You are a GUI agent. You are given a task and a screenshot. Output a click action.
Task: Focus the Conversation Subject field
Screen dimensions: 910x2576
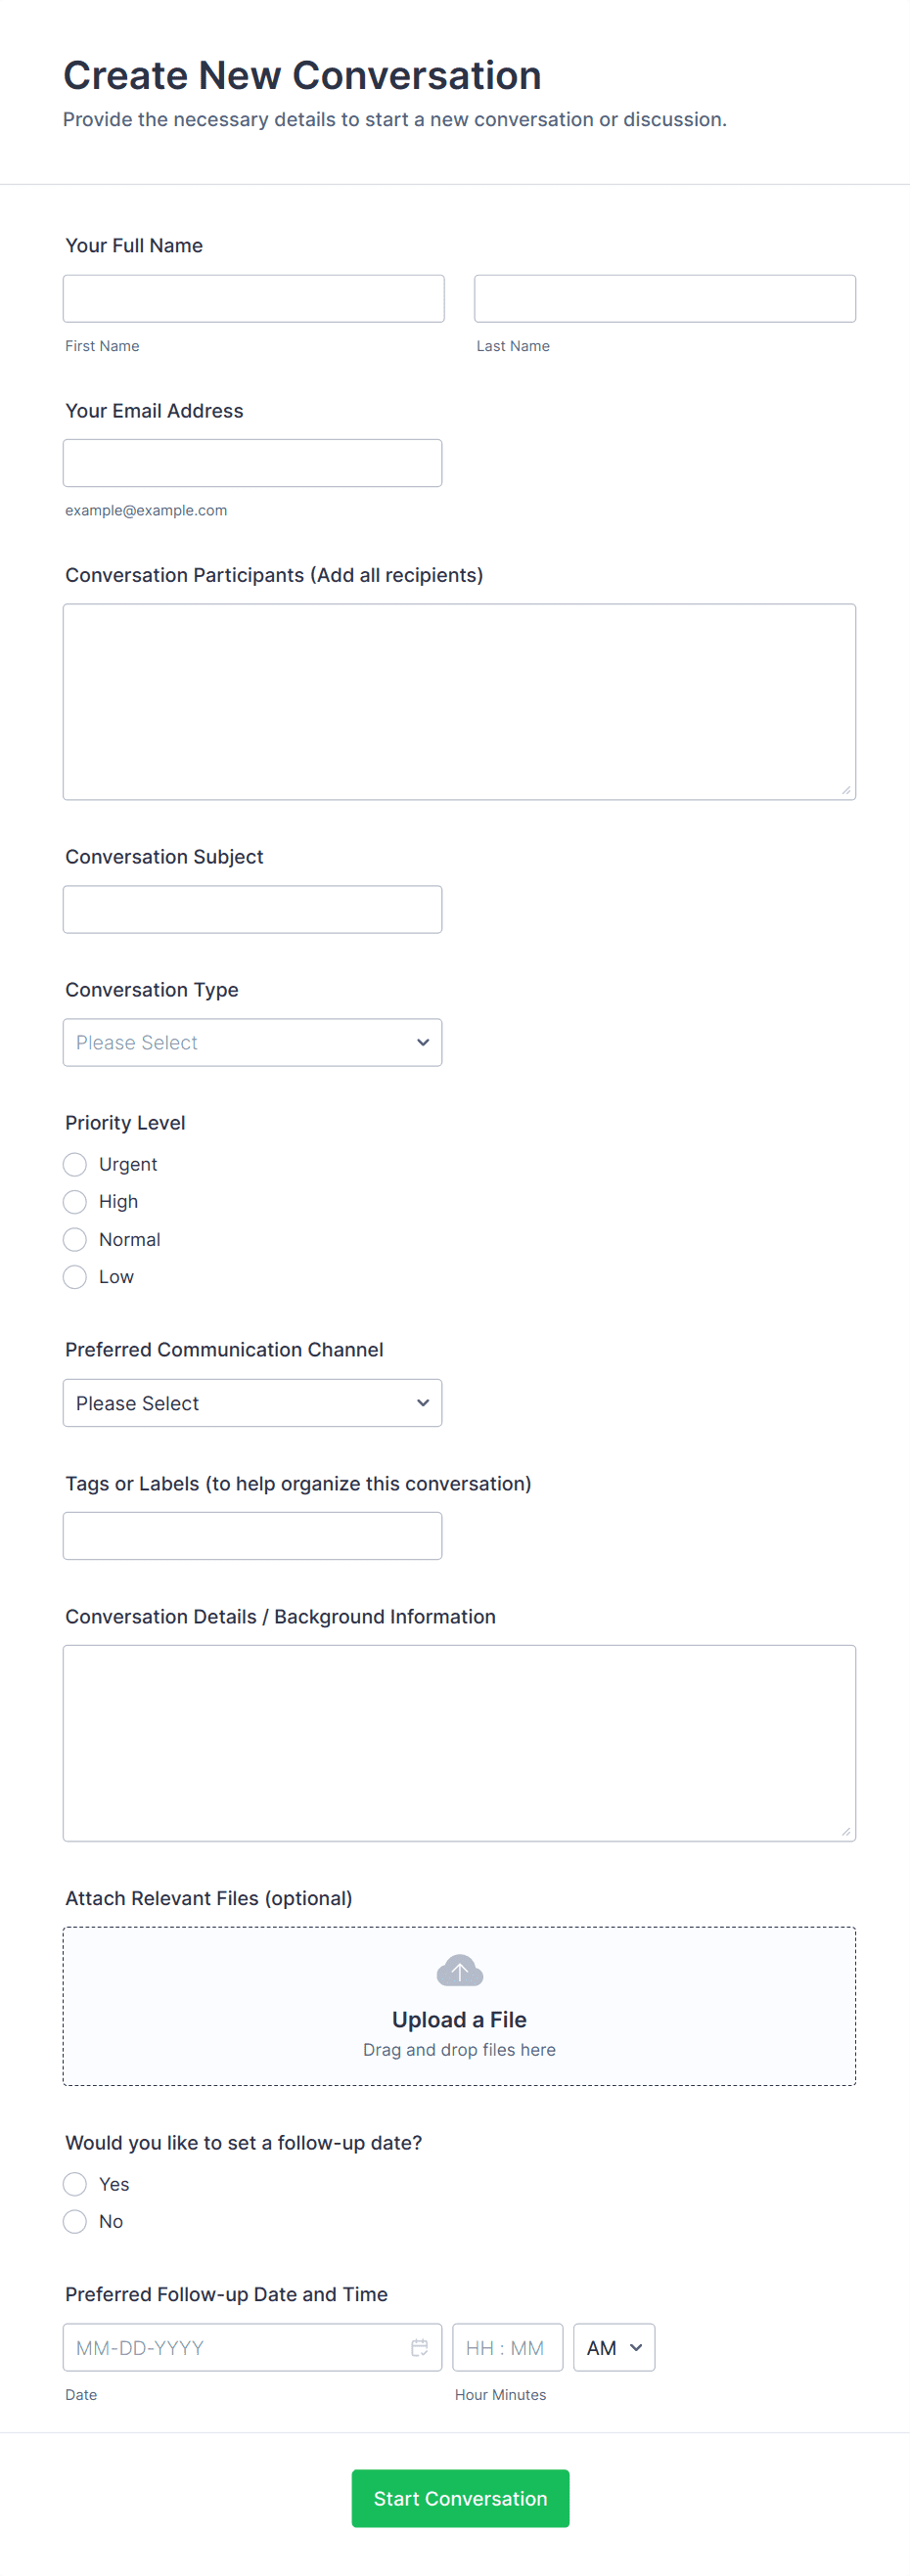(x=252, y=909)
